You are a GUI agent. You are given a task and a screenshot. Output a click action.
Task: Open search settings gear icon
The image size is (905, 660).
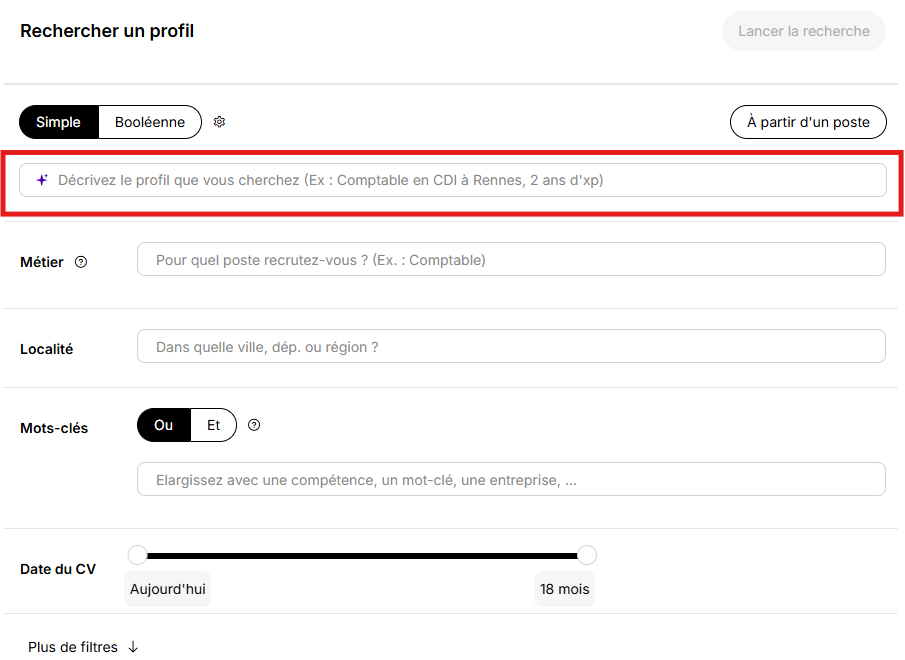coord(219,122)
